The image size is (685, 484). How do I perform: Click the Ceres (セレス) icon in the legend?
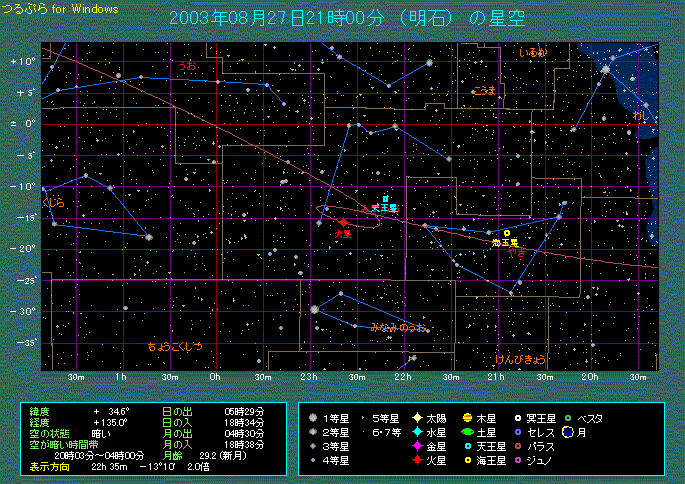pyautogui.click(x=517, y=432)
